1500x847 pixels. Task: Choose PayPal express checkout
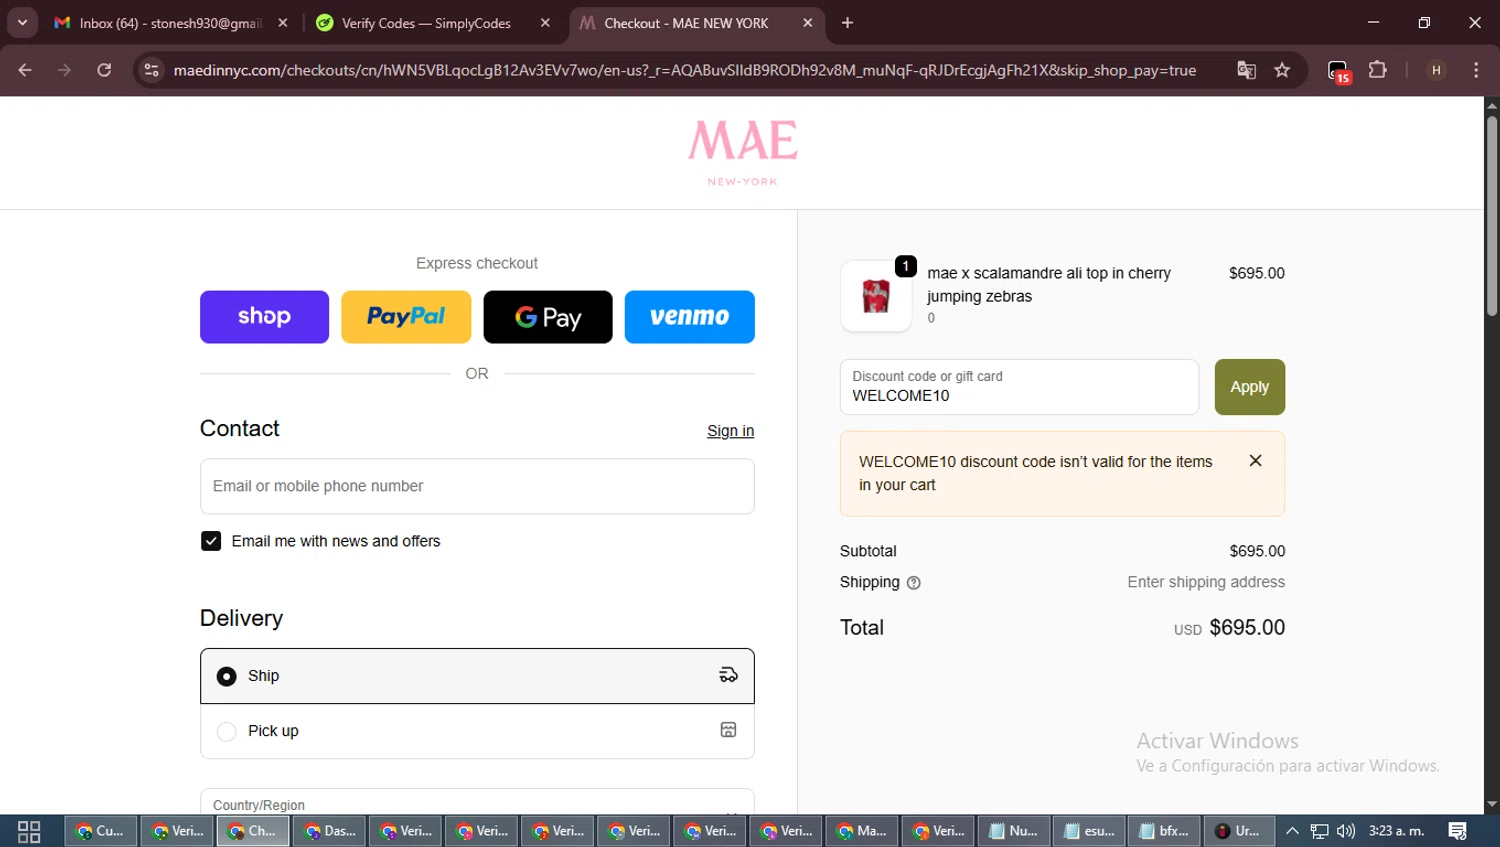(406, 317)
